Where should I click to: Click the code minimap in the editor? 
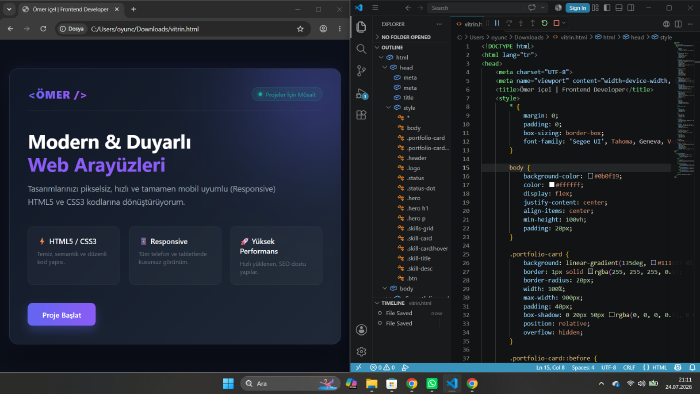(685, 109)
